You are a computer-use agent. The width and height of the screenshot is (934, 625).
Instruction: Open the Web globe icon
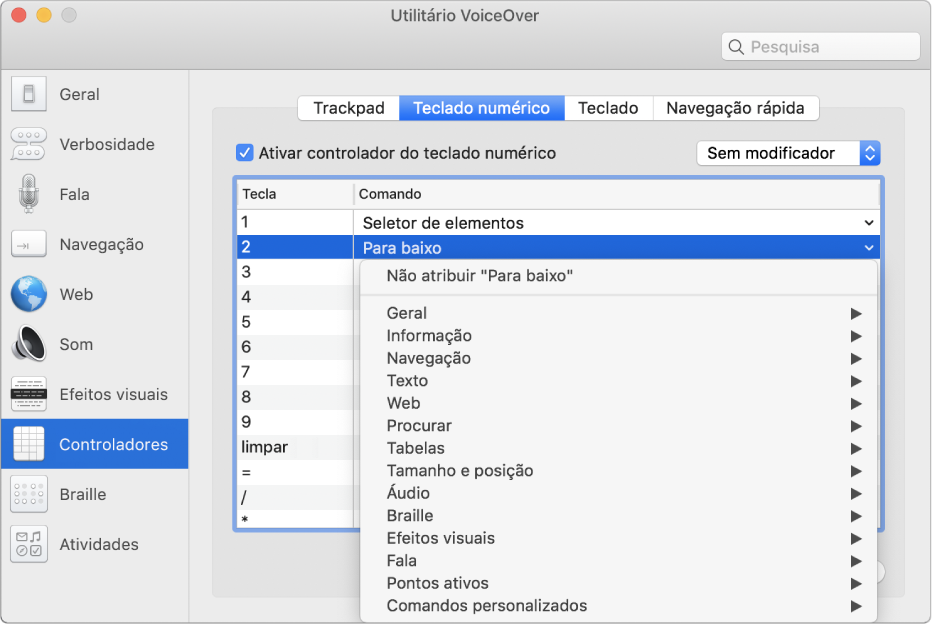click(x=29, y=294)
